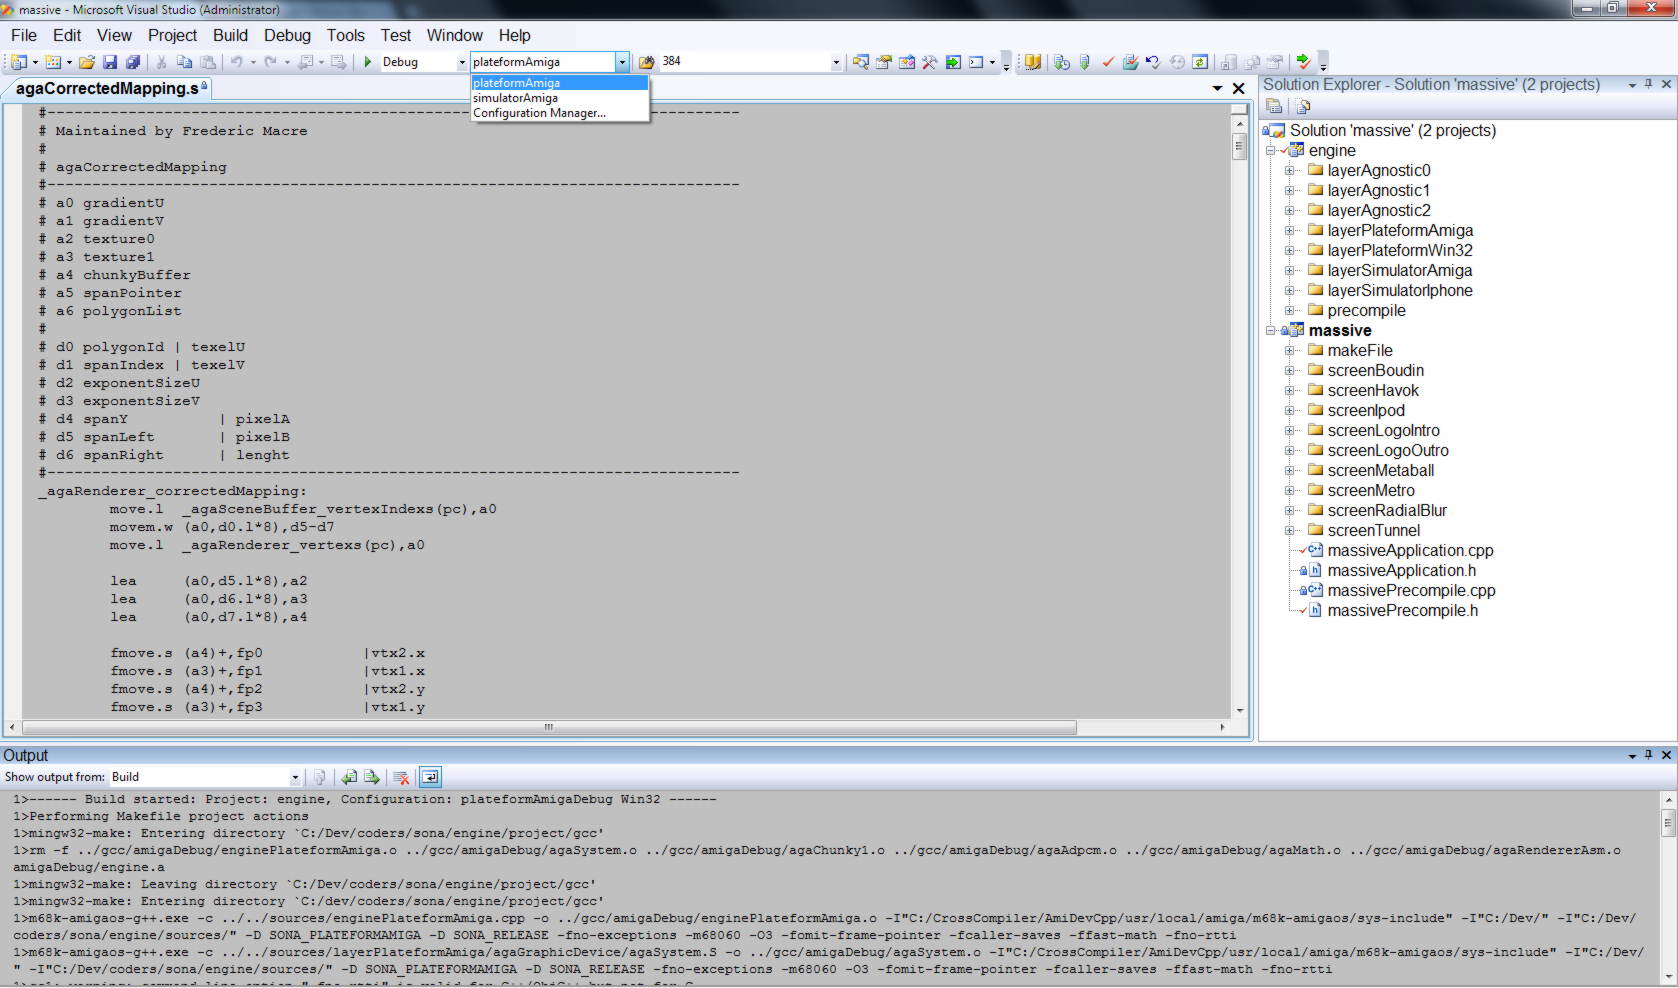Screen dimensions: 1678x988
Task: Select simulatorAmiga from the platform list
Action: 559,98
